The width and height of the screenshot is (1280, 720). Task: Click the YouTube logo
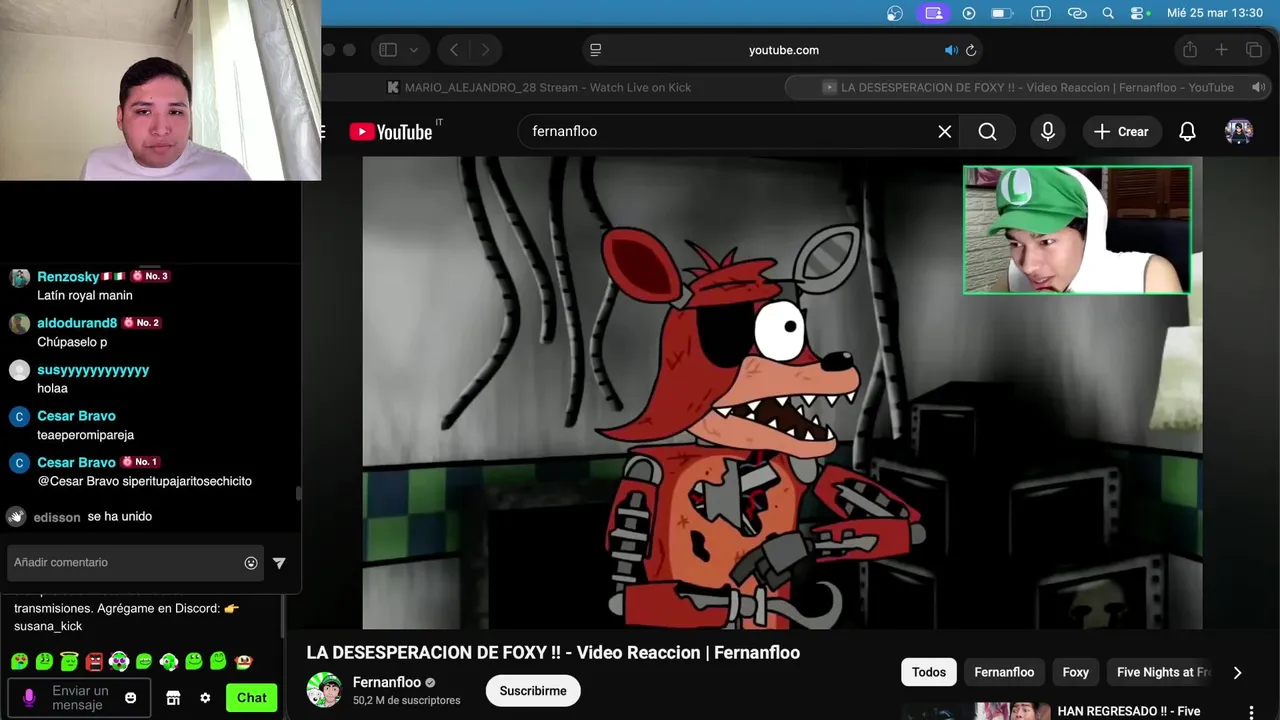pyautogui.click(x=391, y=132)
